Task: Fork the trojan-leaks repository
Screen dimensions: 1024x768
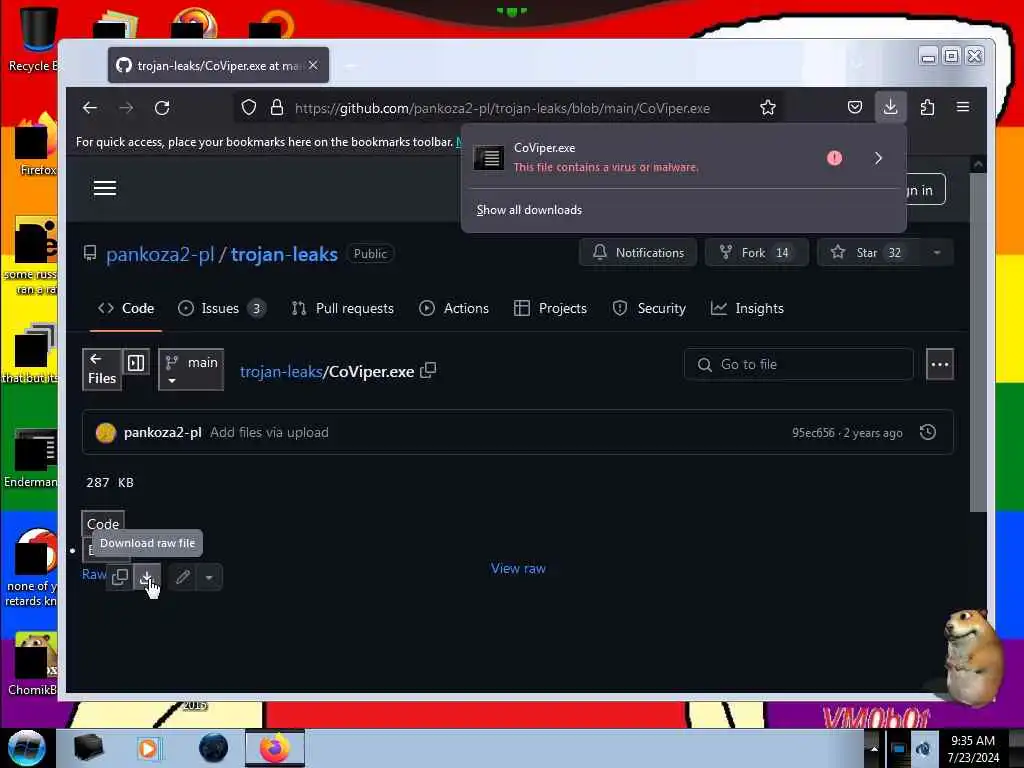Action: tap(757, 253)
